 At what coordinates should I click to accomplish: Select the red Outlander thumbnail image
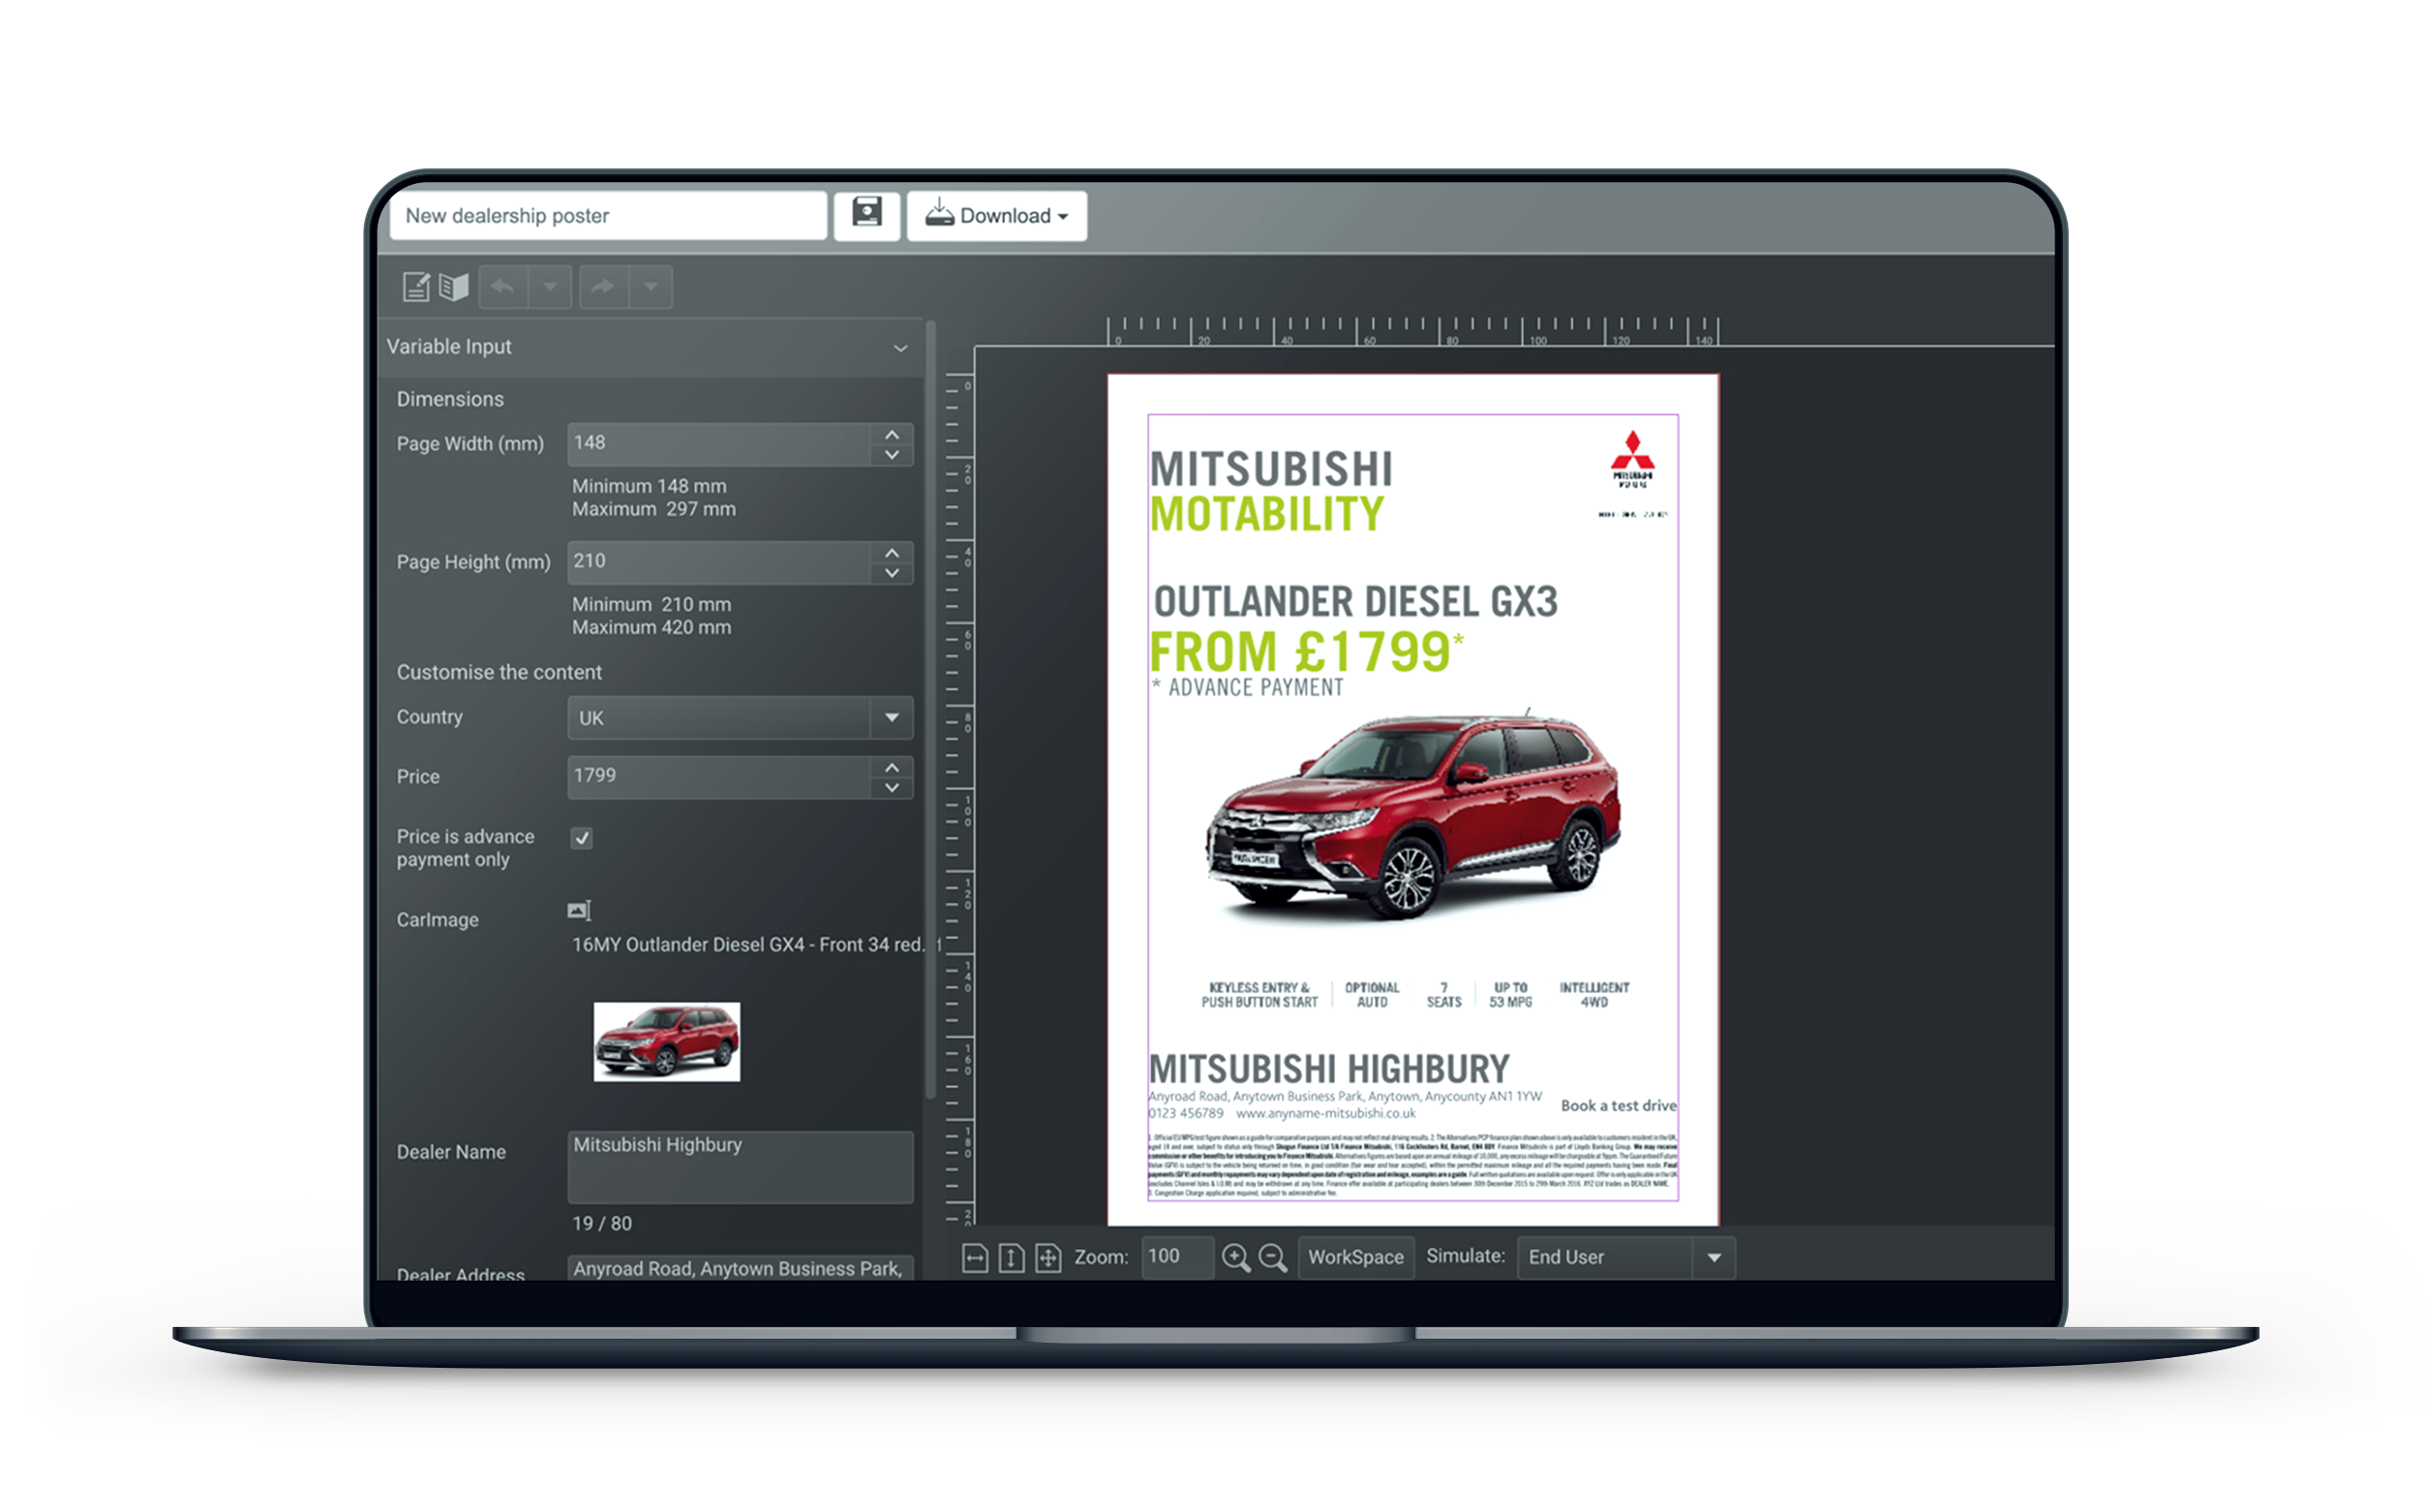tap(667, 1042)
